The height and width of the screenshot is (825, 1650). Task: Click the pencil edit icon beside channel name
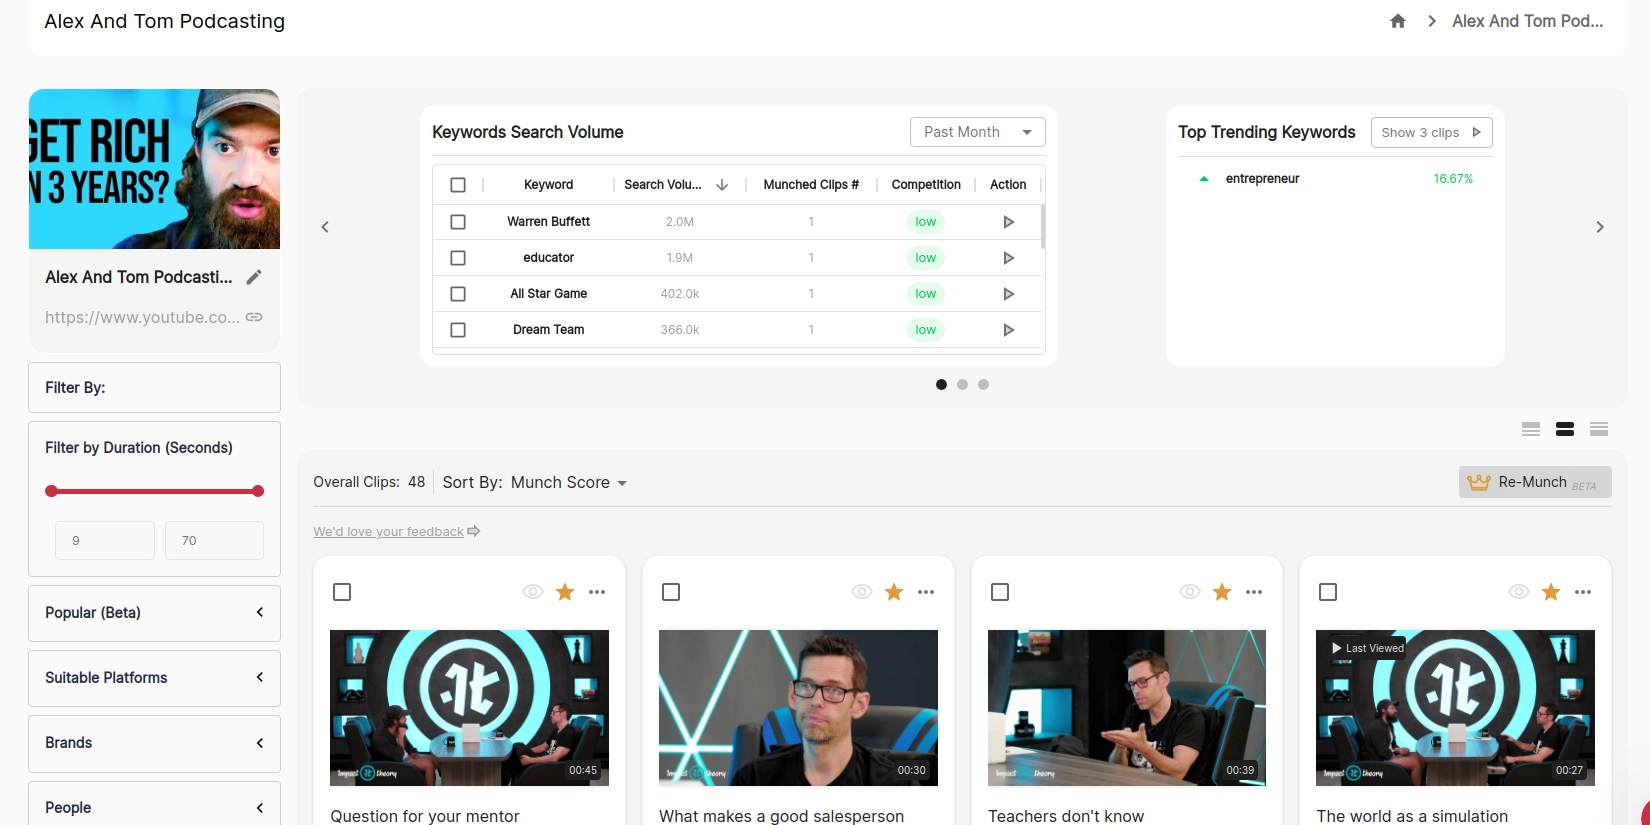[254, 277]
